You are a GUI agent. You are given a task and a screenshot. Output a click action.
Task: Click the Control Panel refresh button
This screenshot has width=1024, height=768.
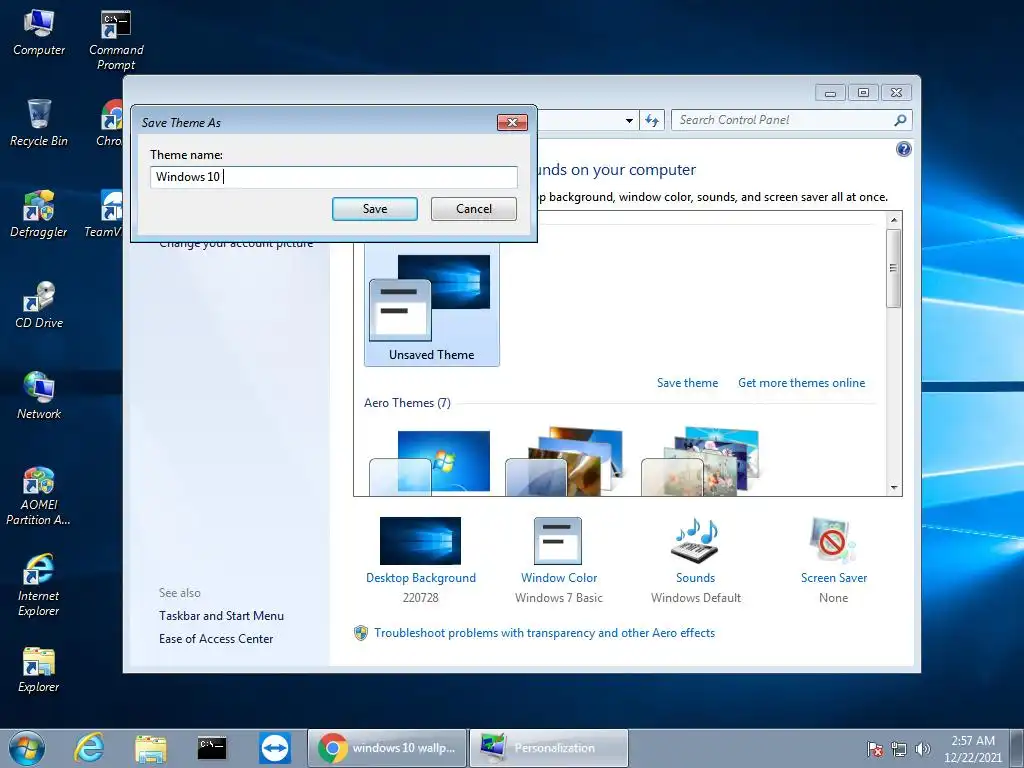[x=652, y=120]
